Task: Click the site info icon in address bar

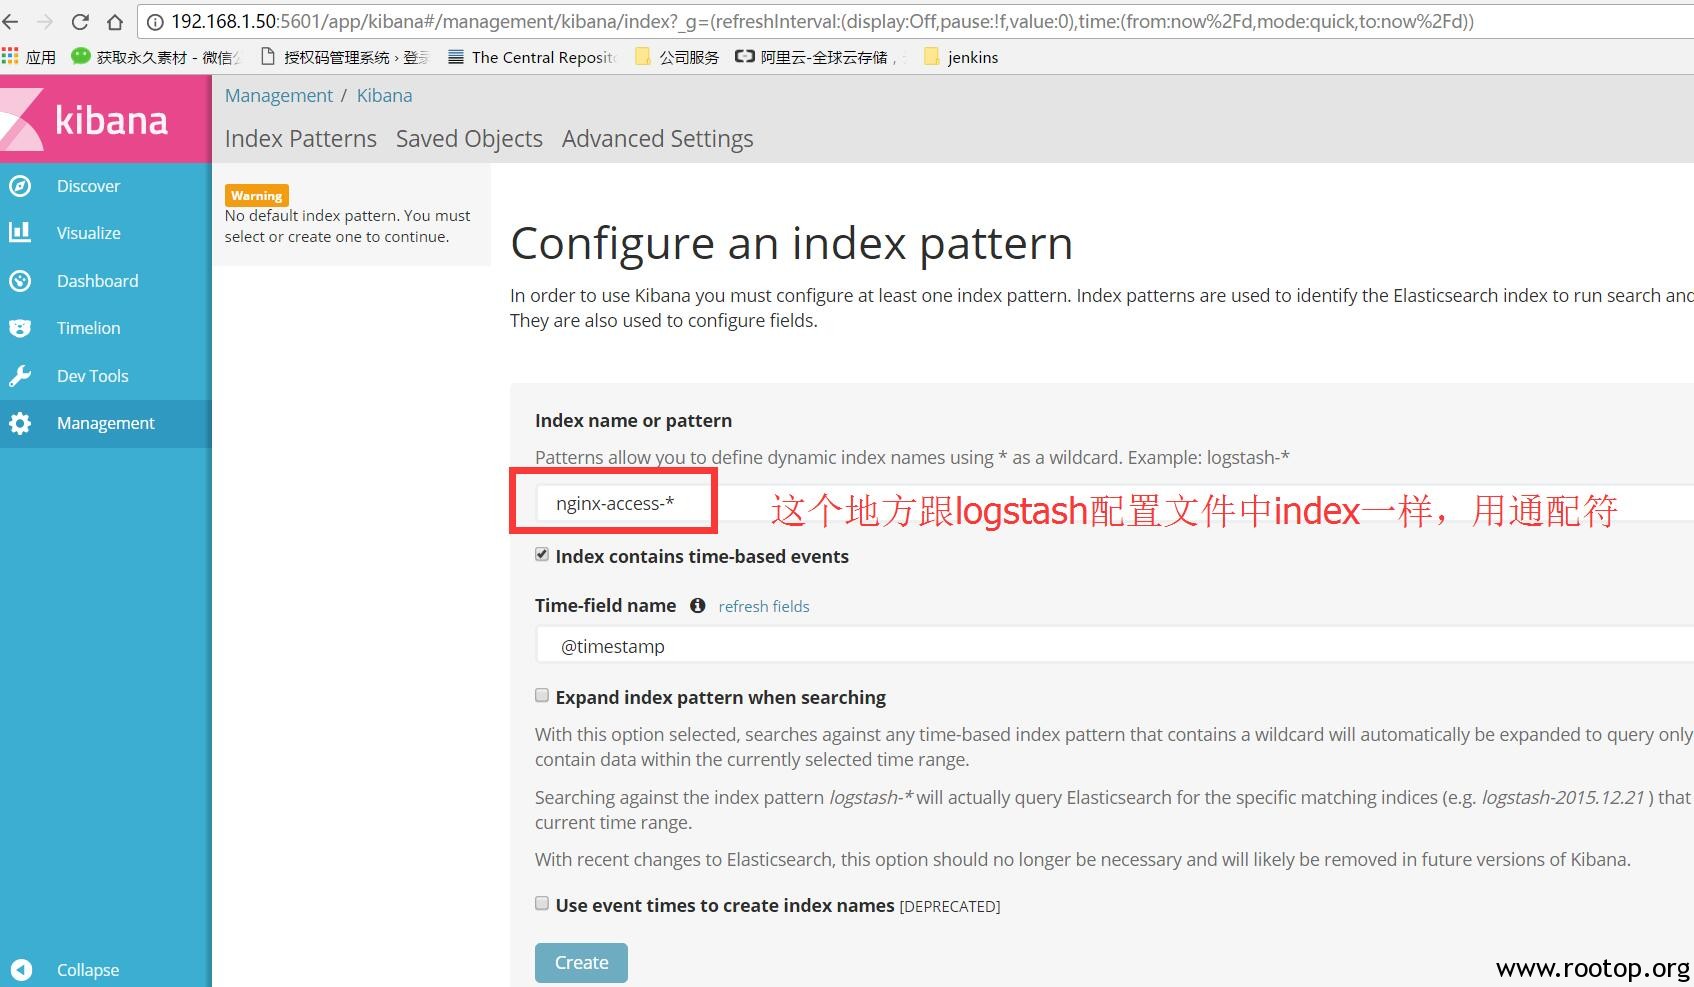Action: [x=155, y=22]
